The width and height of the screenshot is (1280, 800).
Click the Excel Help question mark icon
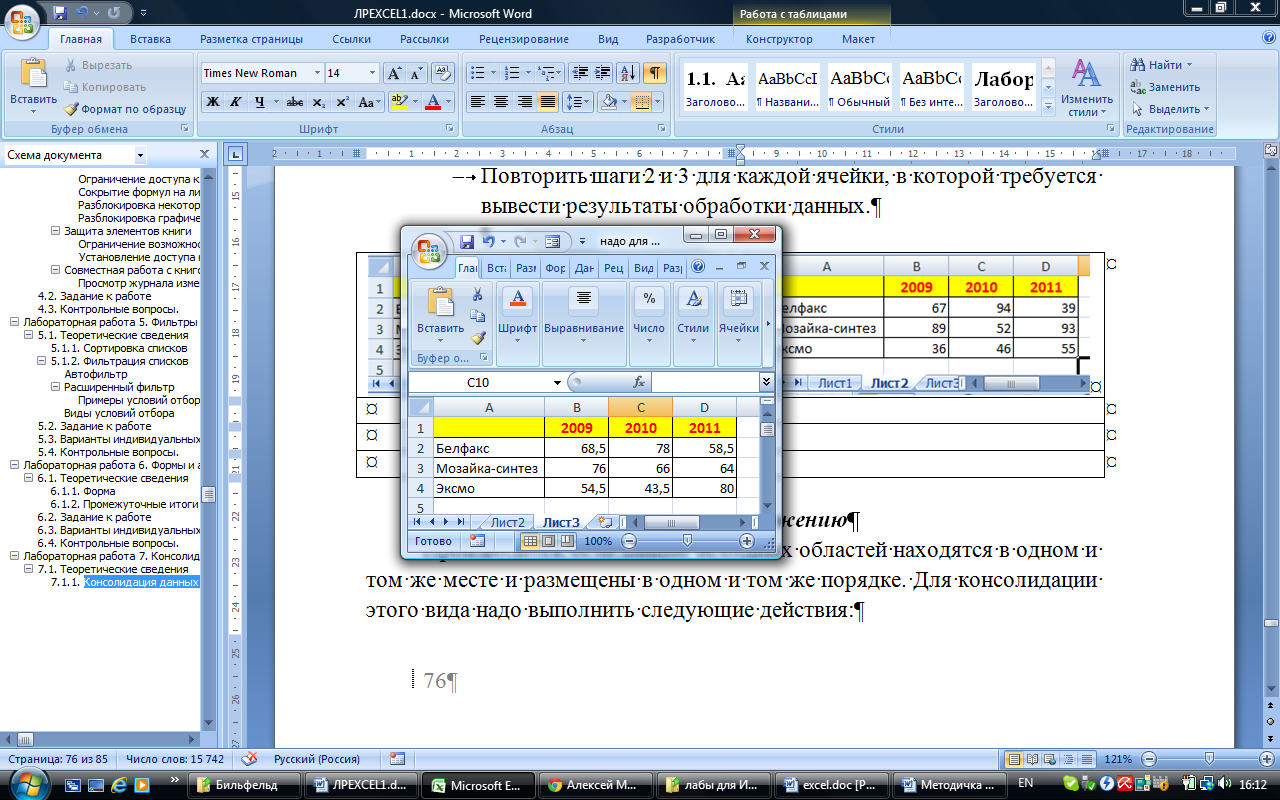(x=698, y=267)
